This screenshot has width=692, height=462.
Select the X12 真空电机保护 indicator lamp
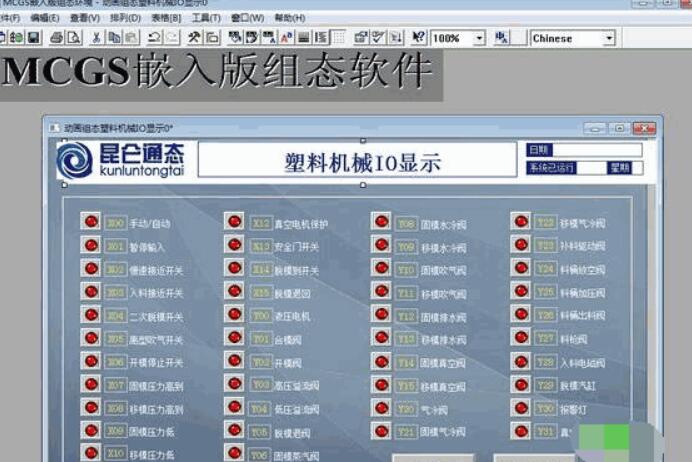[234, 221]
